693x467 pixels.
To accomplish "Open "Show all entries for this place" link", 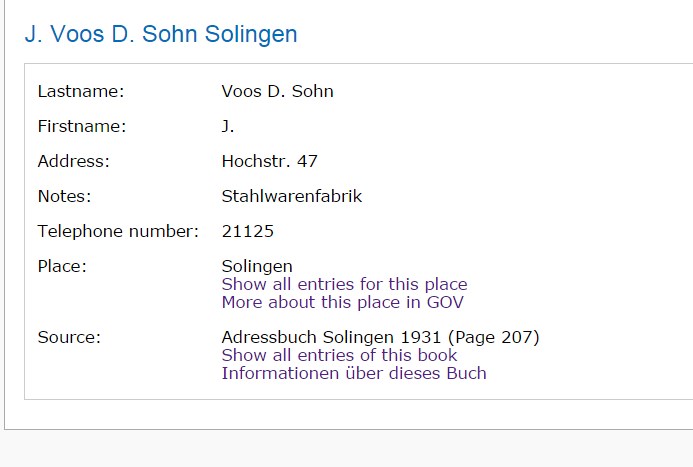I will click(x=344, y=284).
